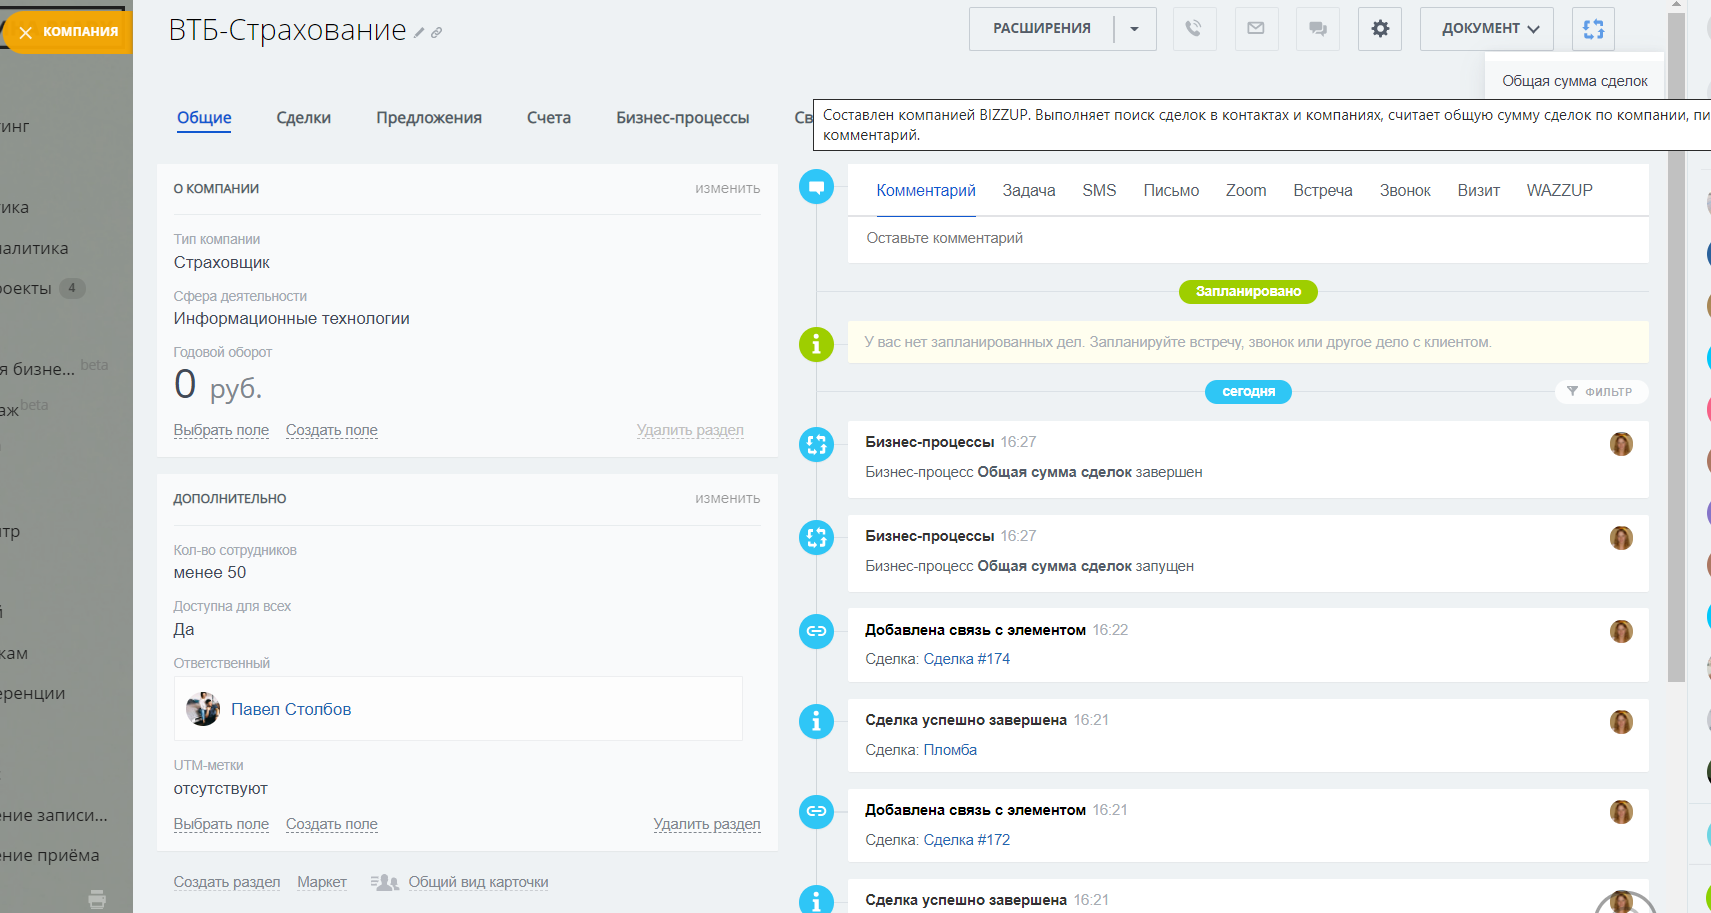
Task: Open the settings gear icon
Action: (1380, 29)
